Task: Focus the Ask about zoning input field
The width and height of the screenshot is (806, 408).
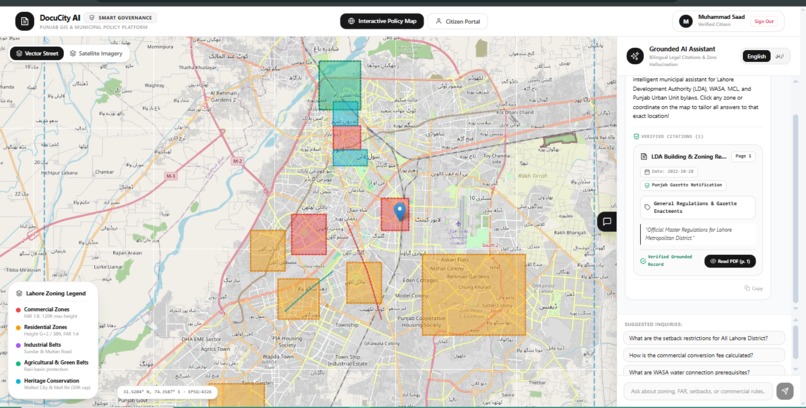Action: 698,391
